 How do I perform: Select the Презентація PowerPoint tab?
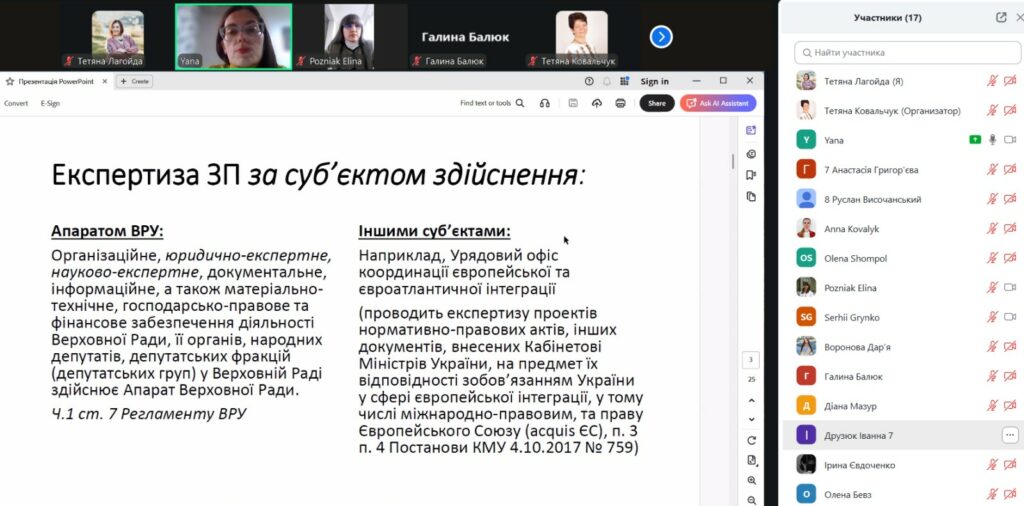click(56, 81)
